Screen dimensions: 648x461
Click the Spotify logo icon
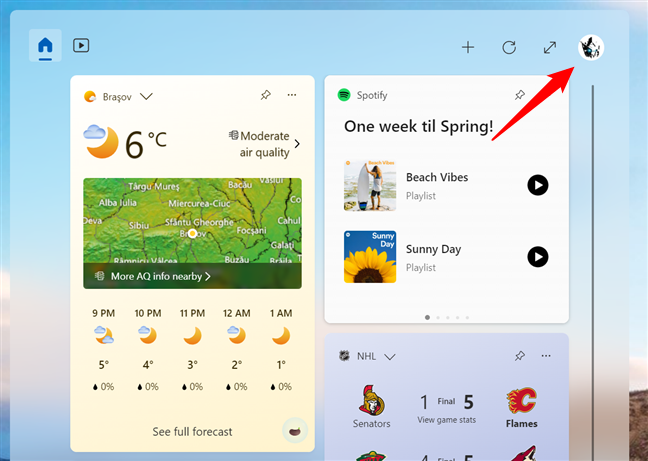coord(344,95)
